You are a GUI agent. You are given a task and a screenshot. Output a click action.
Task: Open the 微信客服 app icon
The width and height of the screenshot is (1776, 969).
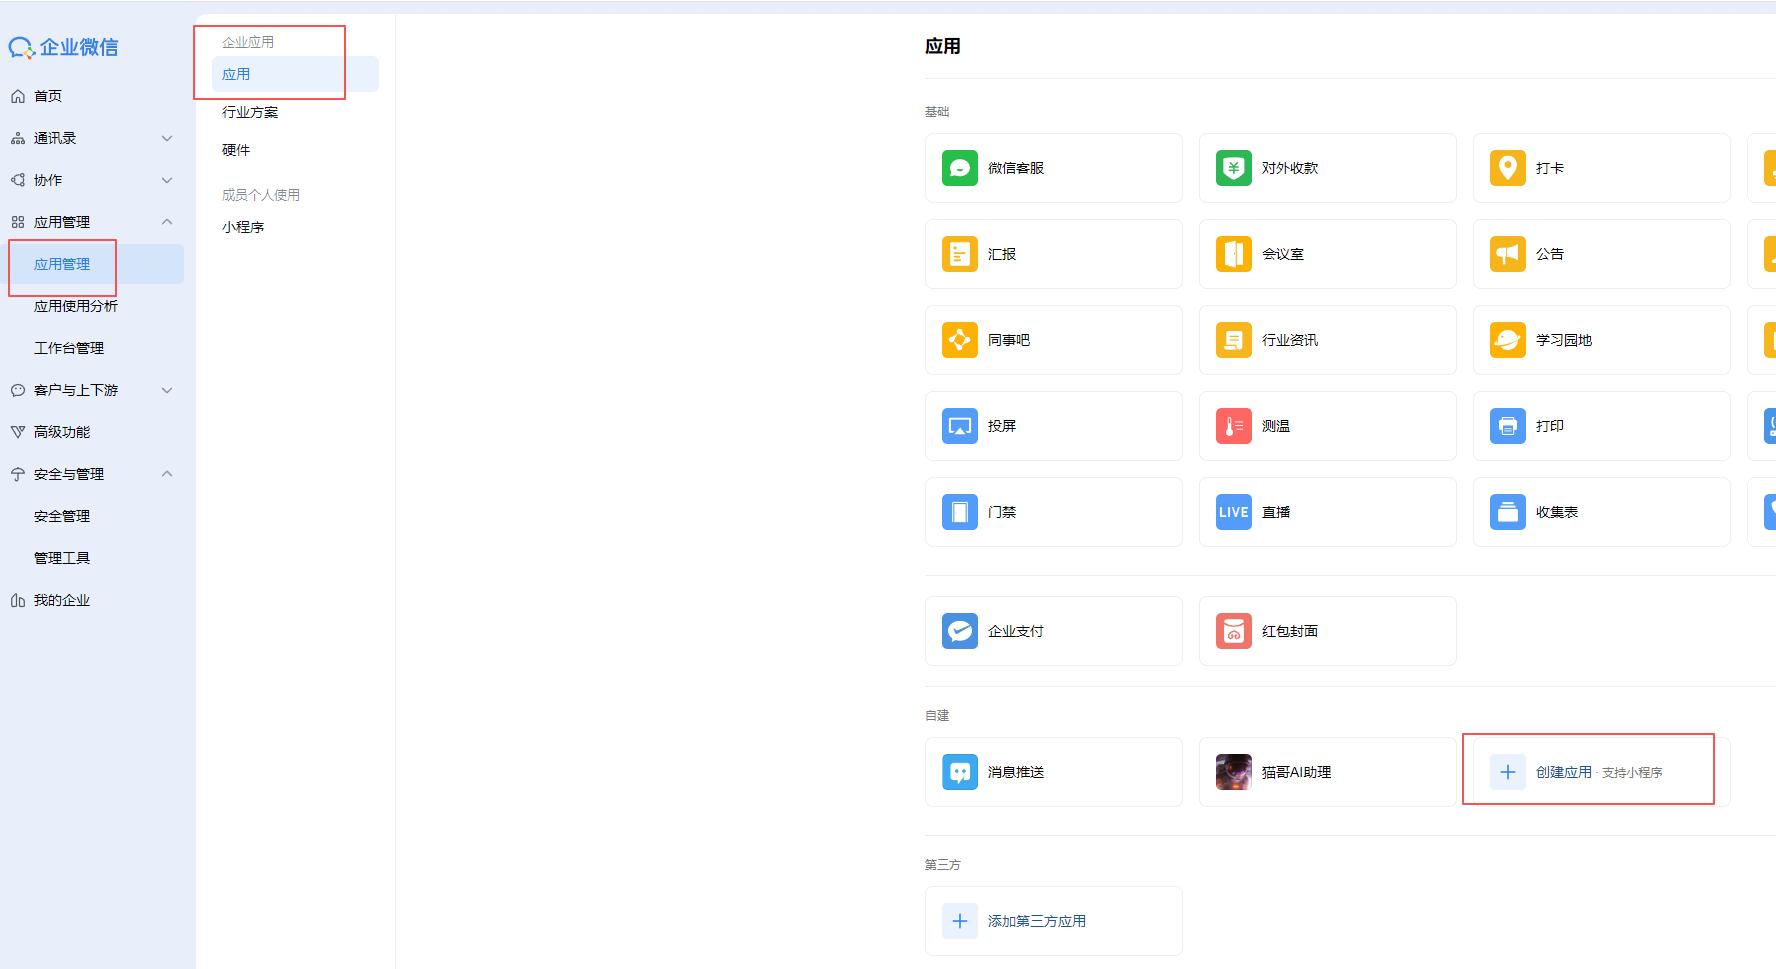click(x=959, y=168)
